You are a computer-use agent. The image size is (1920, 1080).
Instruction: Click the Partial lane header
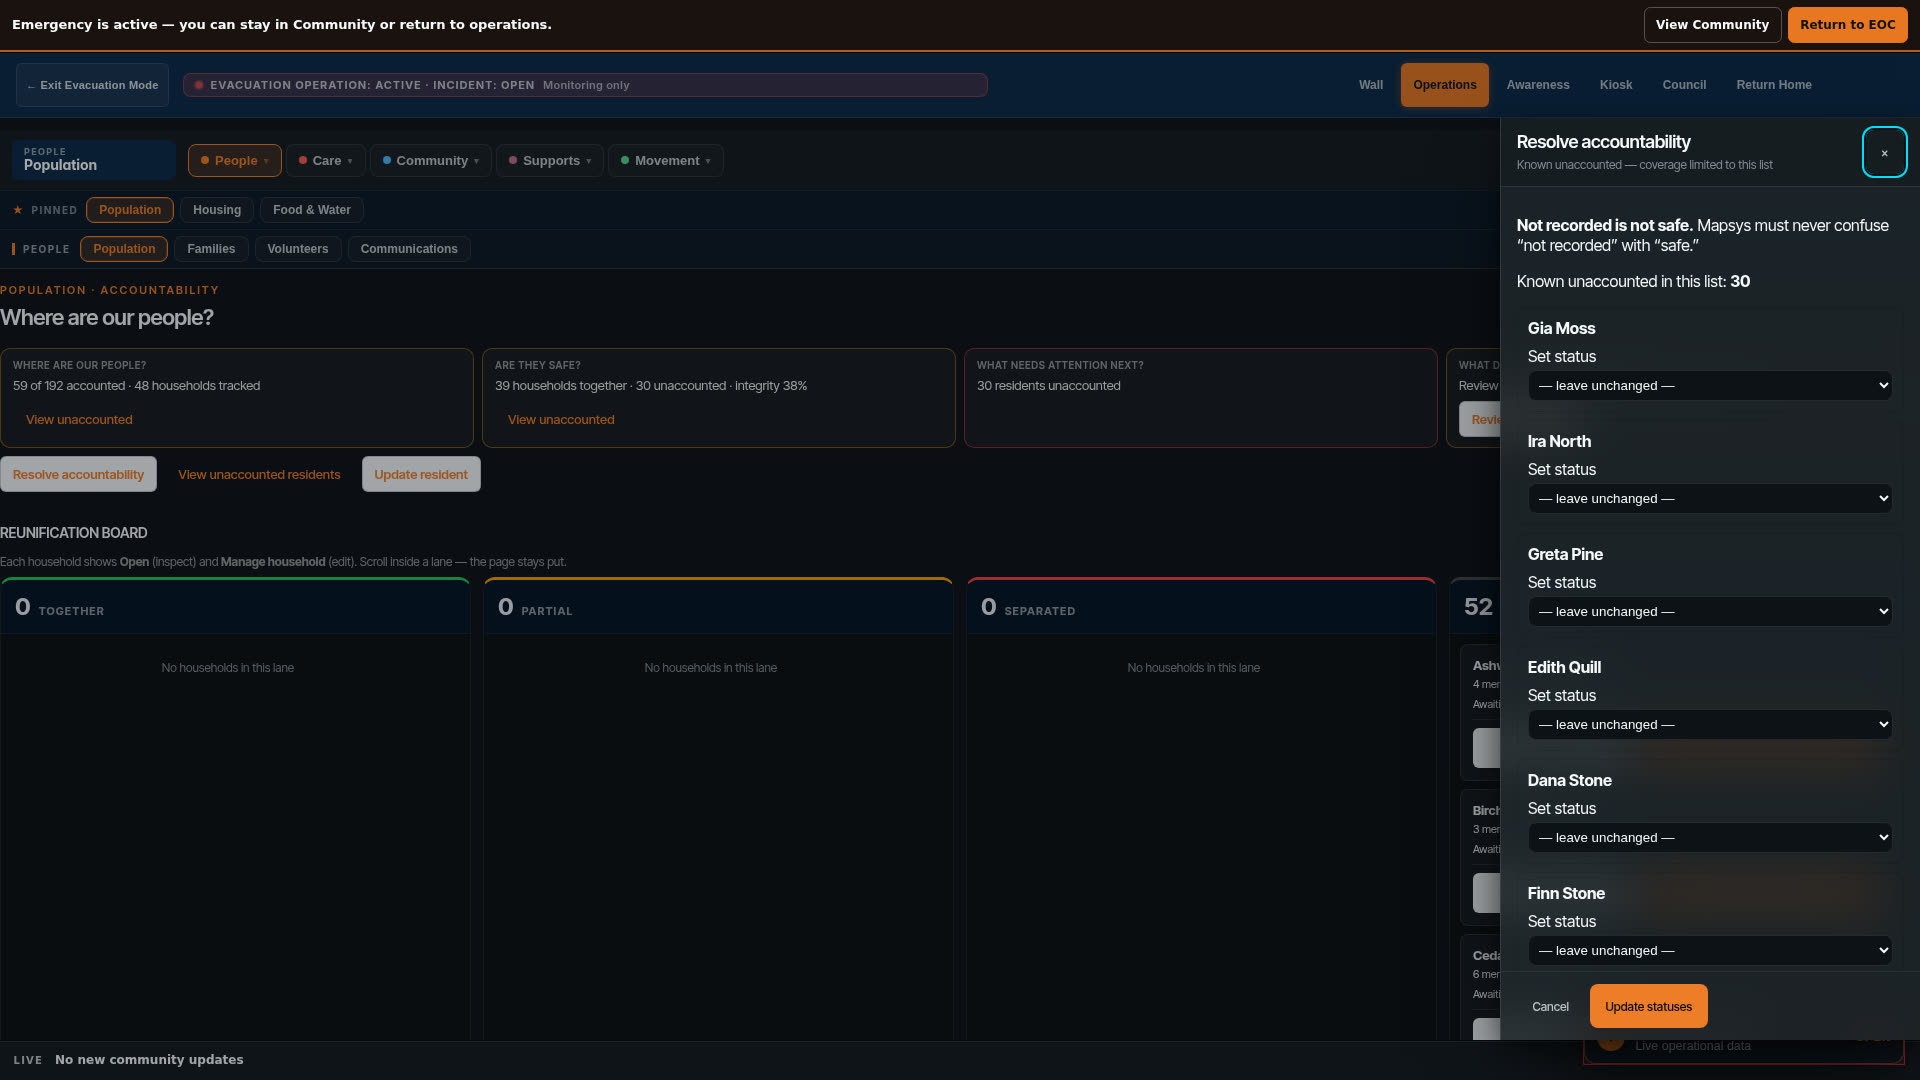718,608
